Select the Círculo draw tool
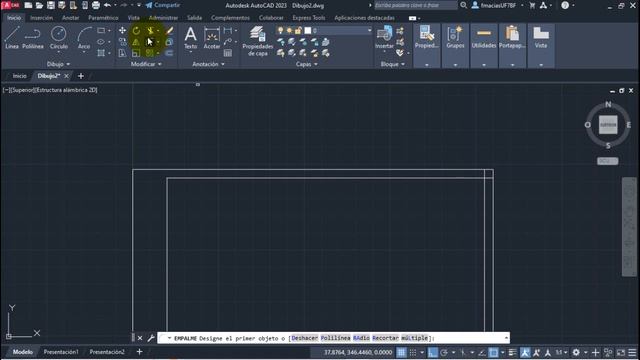This screenshot has height=360, width=640. coord(59,38)
